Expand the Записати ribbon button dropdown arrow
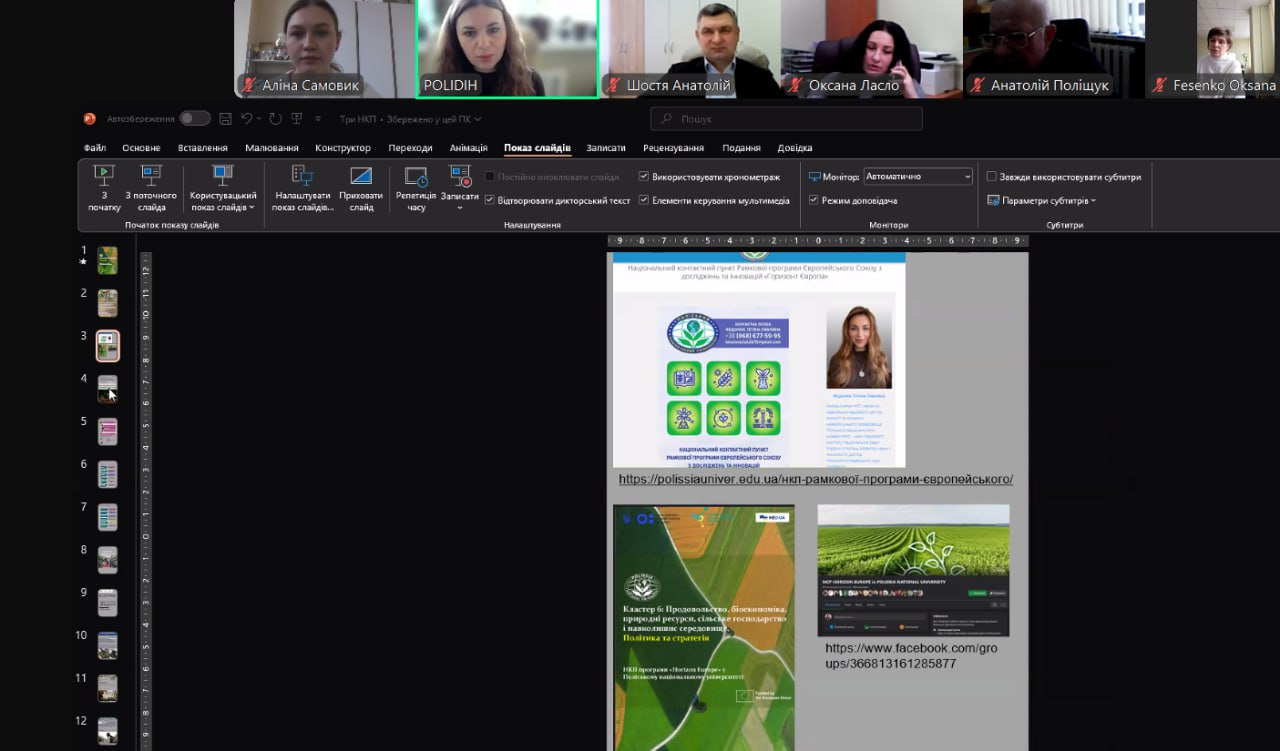1280x751 pixels. click(x=460, y=208)
